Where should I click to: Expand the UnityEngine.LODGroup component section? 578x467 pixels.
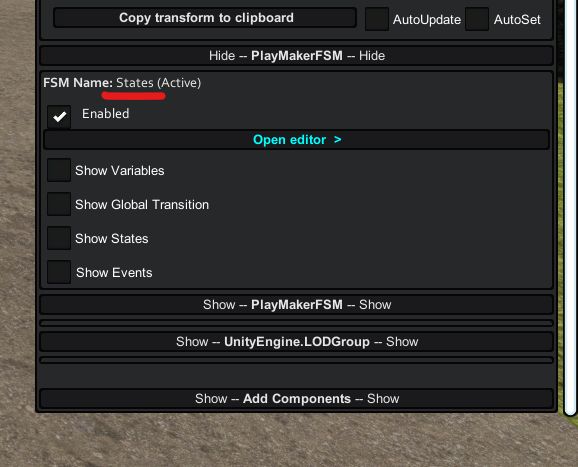296,342
